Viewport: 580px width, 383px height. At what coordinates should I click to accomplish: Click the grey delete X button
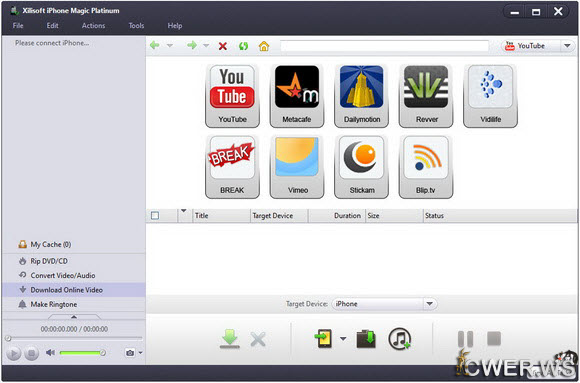pos(258,339)
